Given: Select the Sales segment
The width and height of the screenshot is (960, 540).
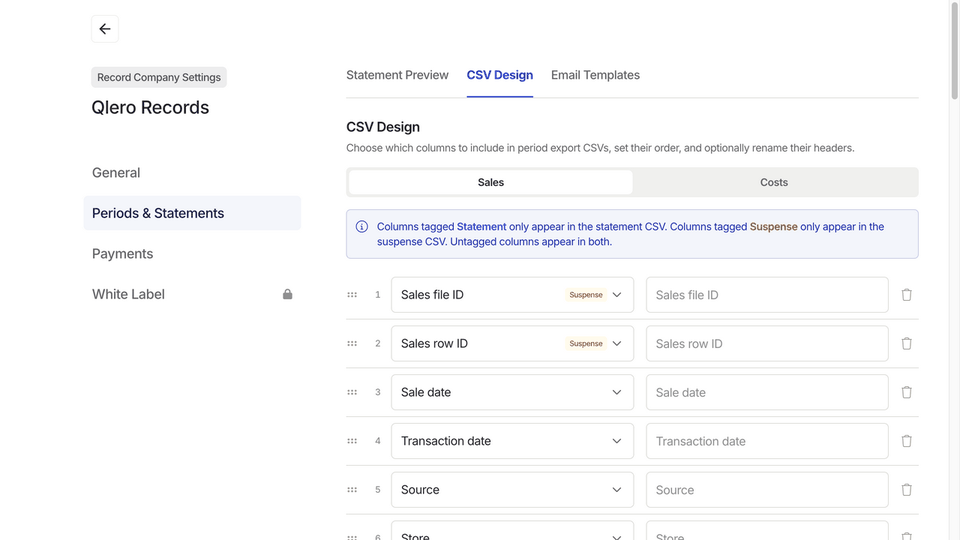Looking at the screenshot, I should coord(490,182).
